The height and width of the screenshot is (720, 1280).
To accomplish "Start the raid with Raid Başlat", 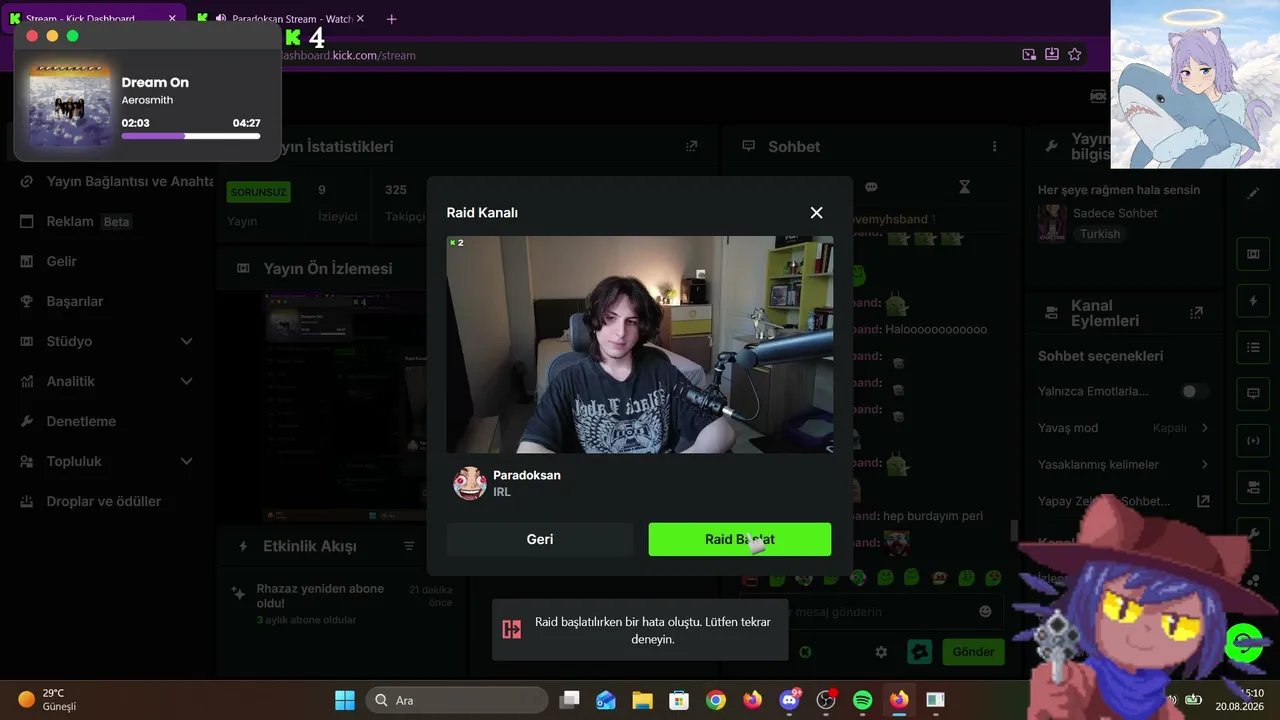I will [x=739, y=539].
